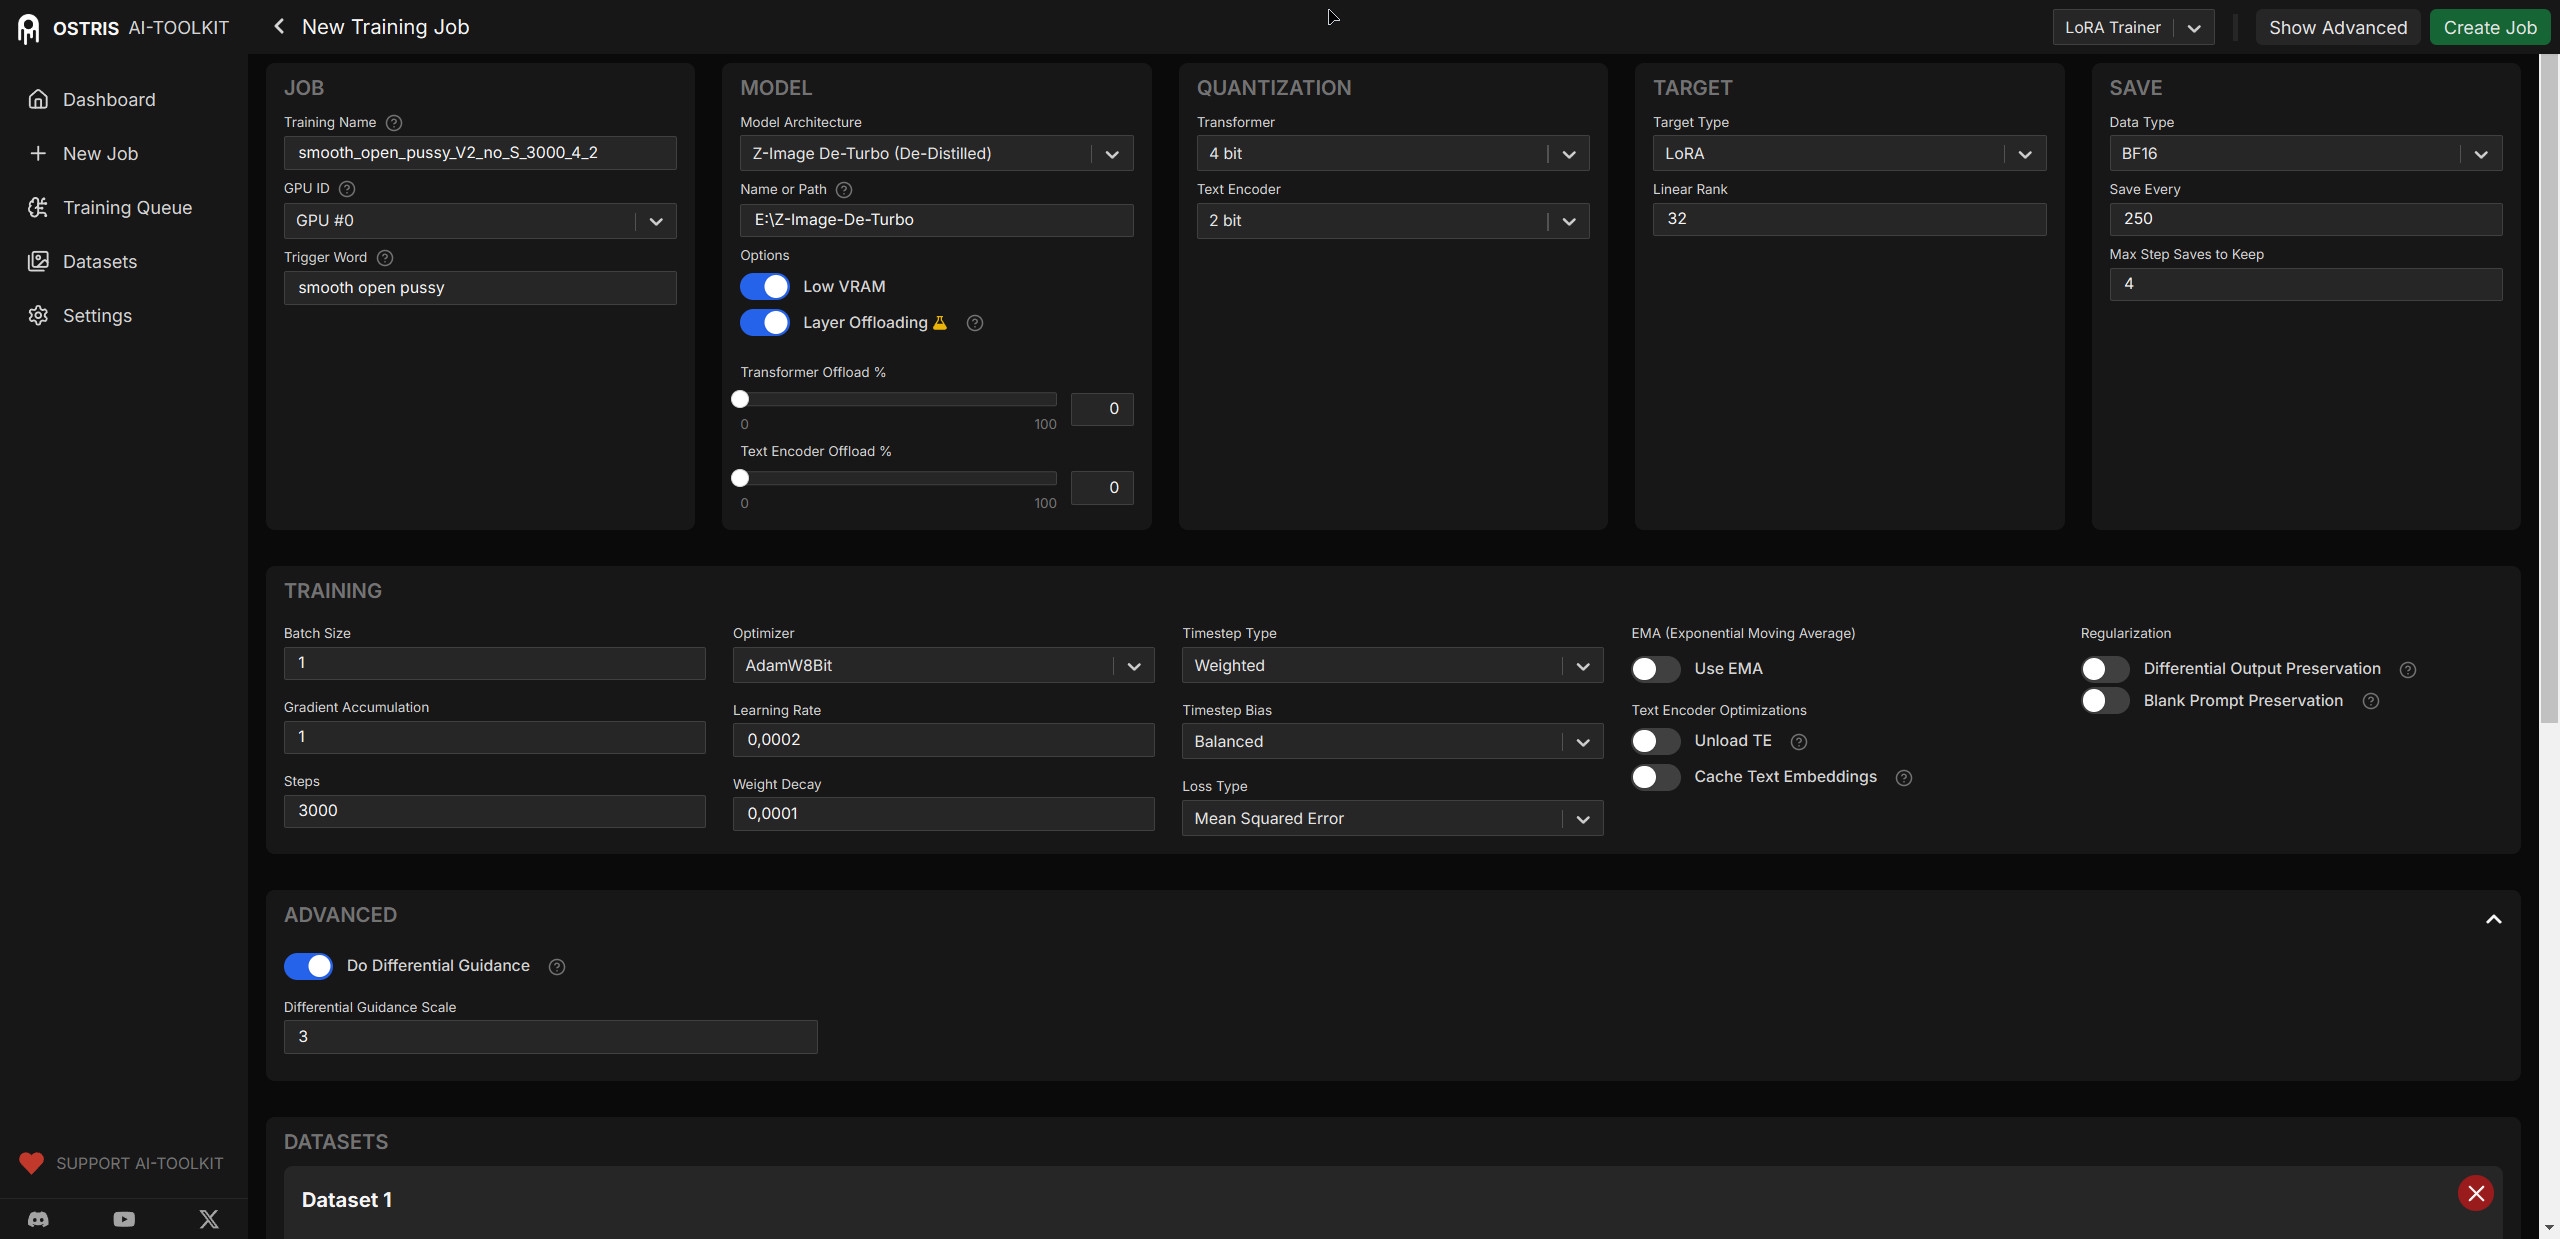Remove Dataset 1 with red X icon
The width and height of the screenshot is (2560, 1239).
pyautogui.click(x=2475, y=1193)
